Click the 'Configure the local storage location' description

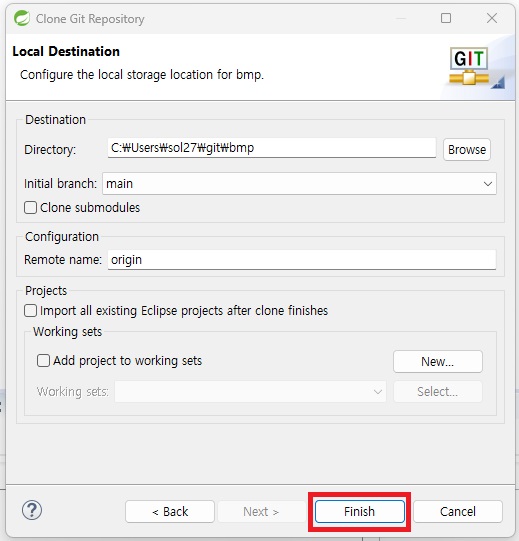pyautogui.click(x=142, y=75)
